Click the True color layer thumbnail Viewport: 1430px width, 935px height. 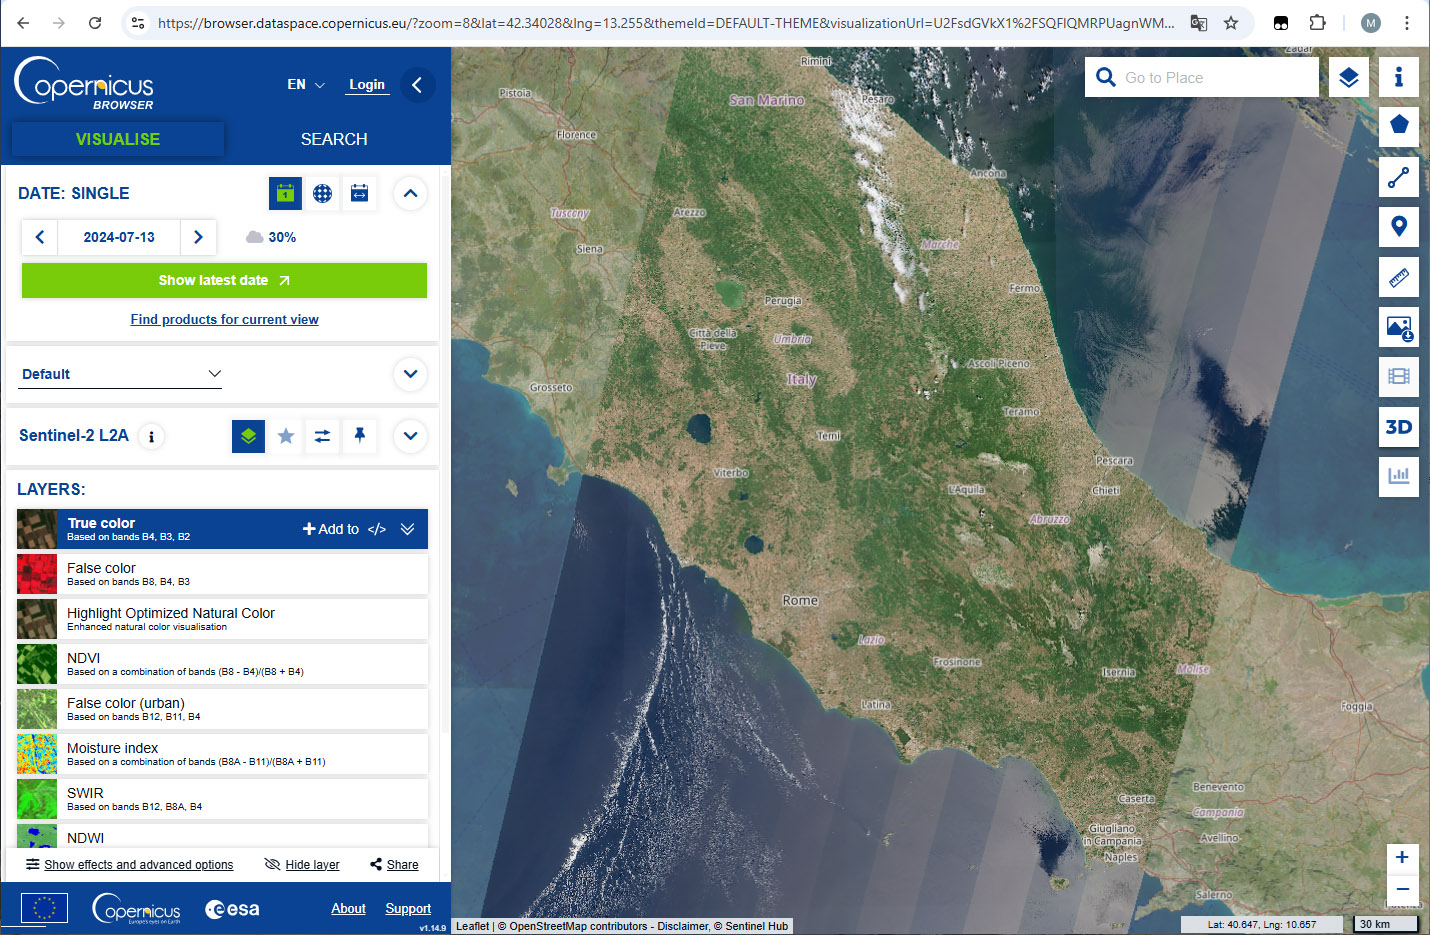pyautogui.click(x=37, y=529)
